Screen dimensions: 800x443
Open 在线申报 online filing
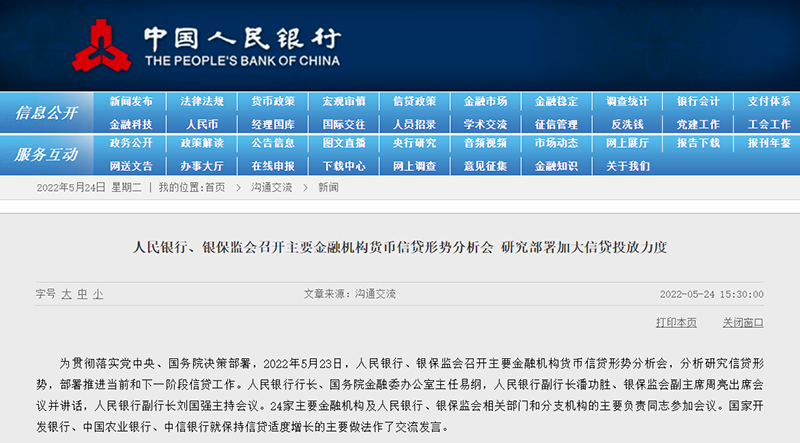[273, 165]
